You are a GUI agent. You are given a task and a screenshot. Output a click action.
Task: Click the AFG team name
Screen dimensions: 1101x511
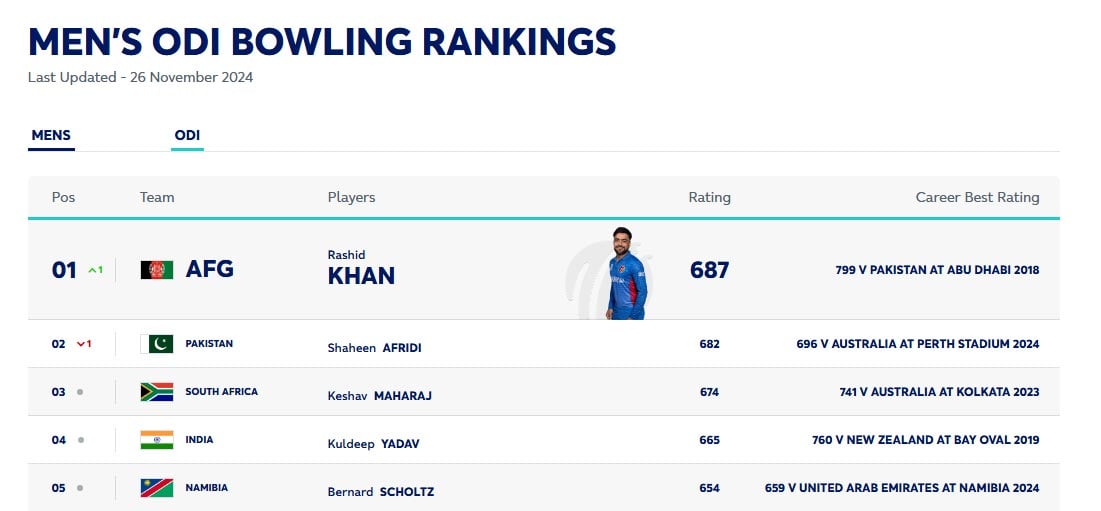pyautogui.click(x=209, y=269)
